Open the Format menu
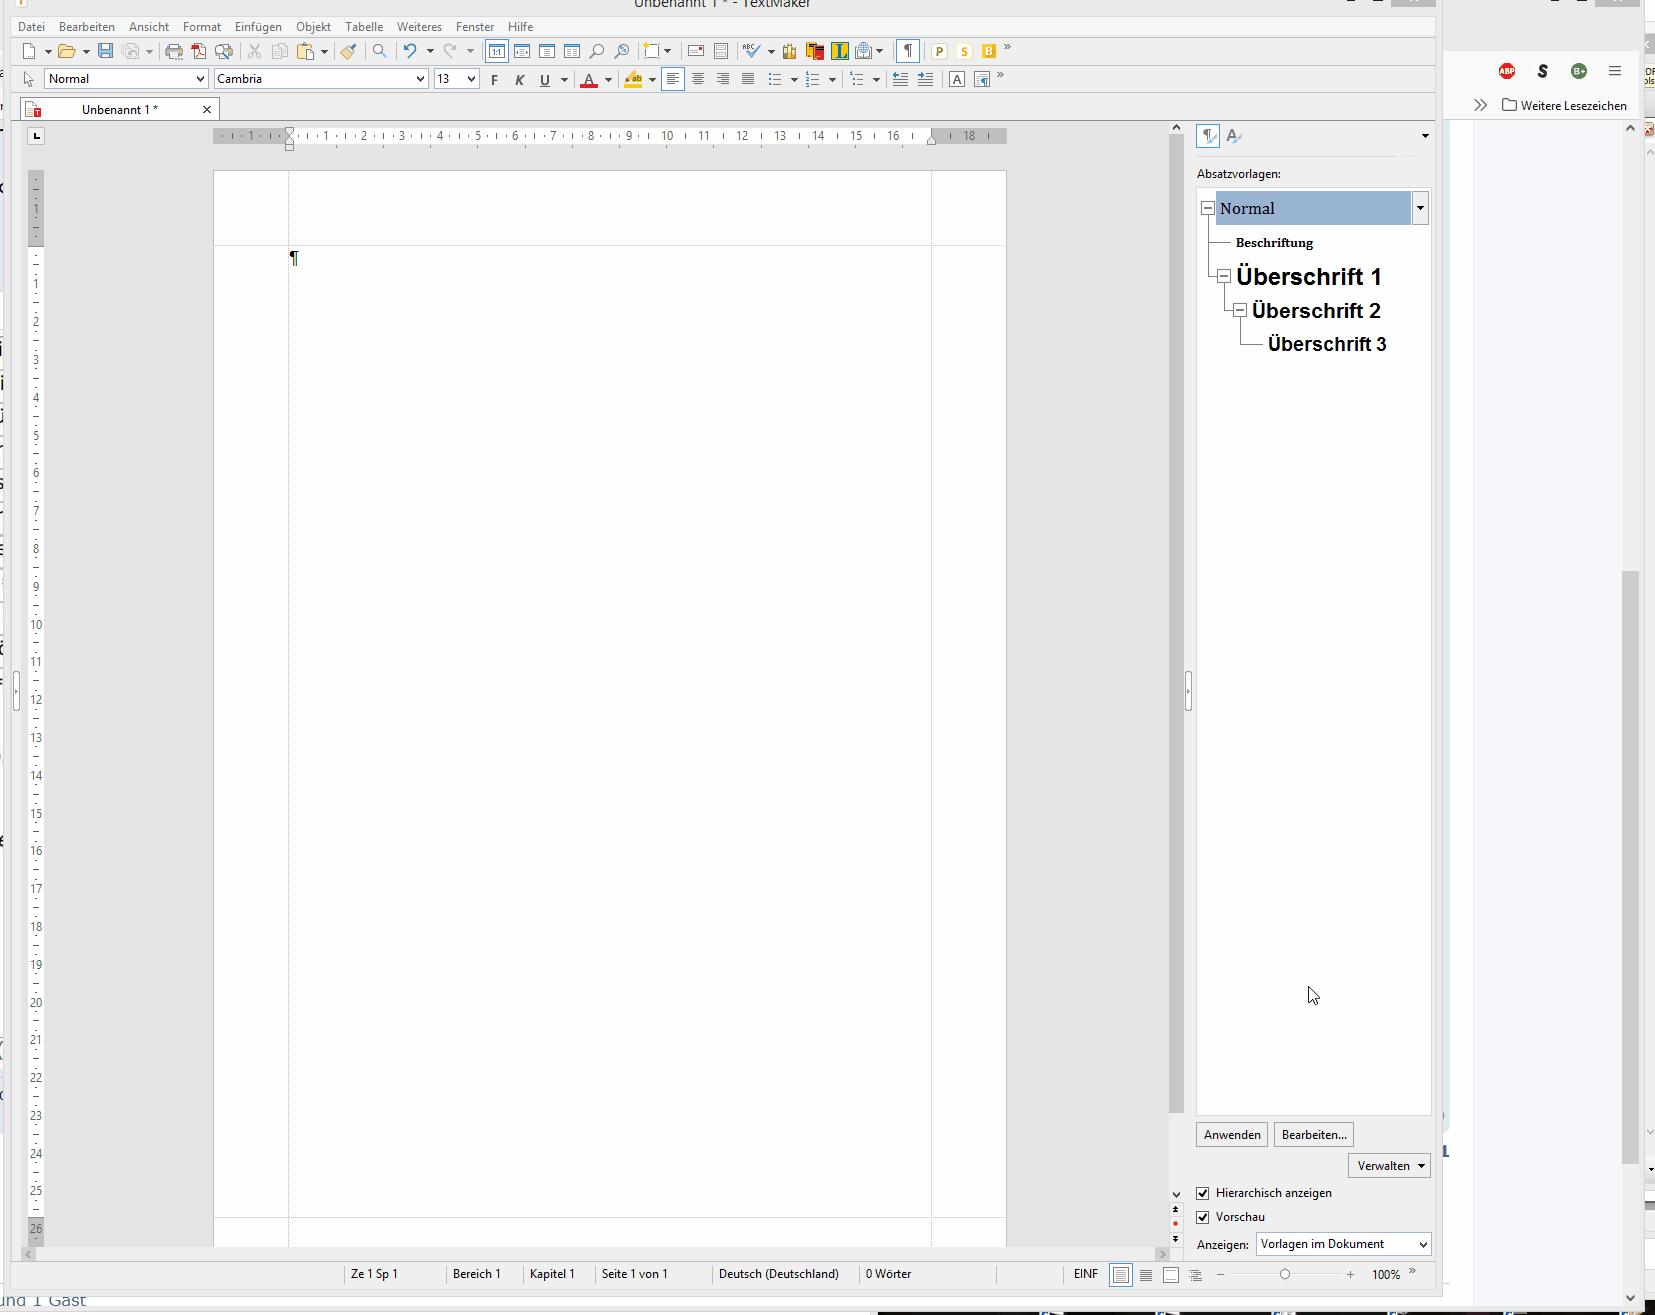The height and width of the screenshot is (1315, 1655). click(202, 27)
